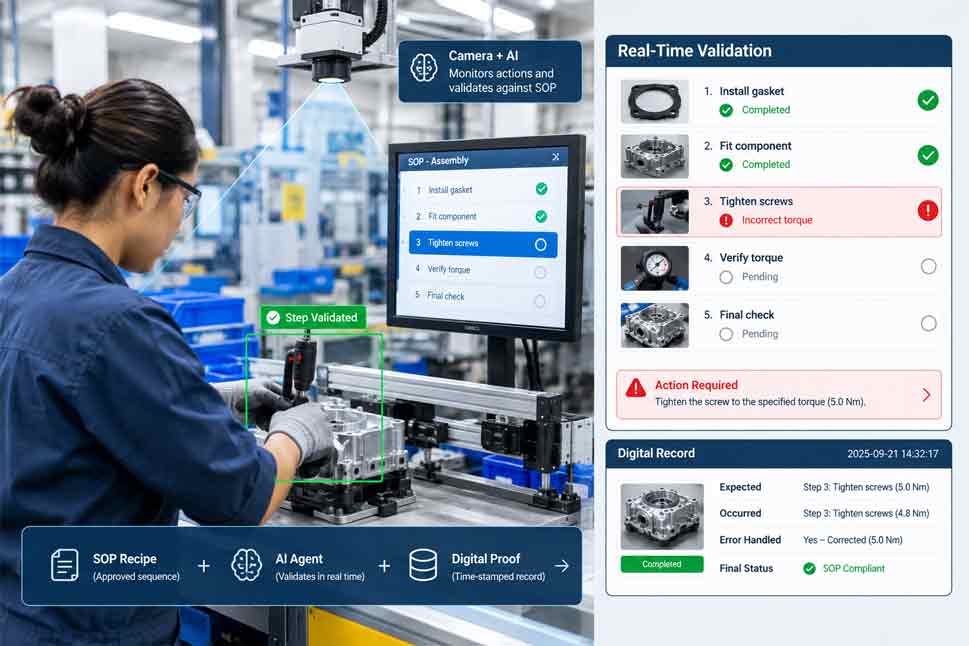Click the Camera + AI heading
This screenshot has height=646, width=969.
click(x=483, y=56)
